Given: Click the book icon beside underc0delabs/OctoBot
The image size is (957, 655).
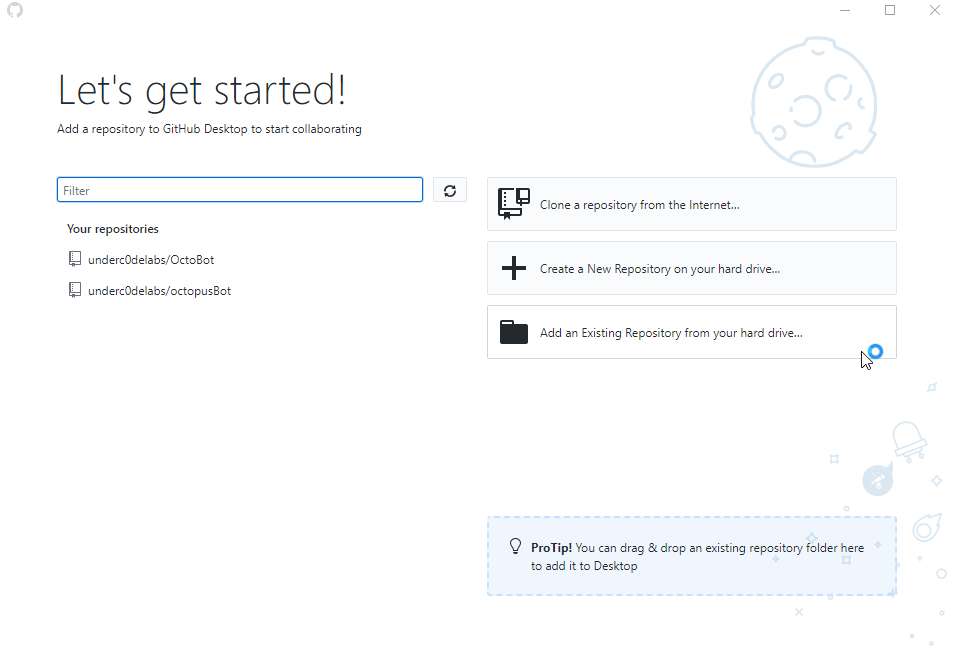Looking at the screenshot, I should coord(74,259).
